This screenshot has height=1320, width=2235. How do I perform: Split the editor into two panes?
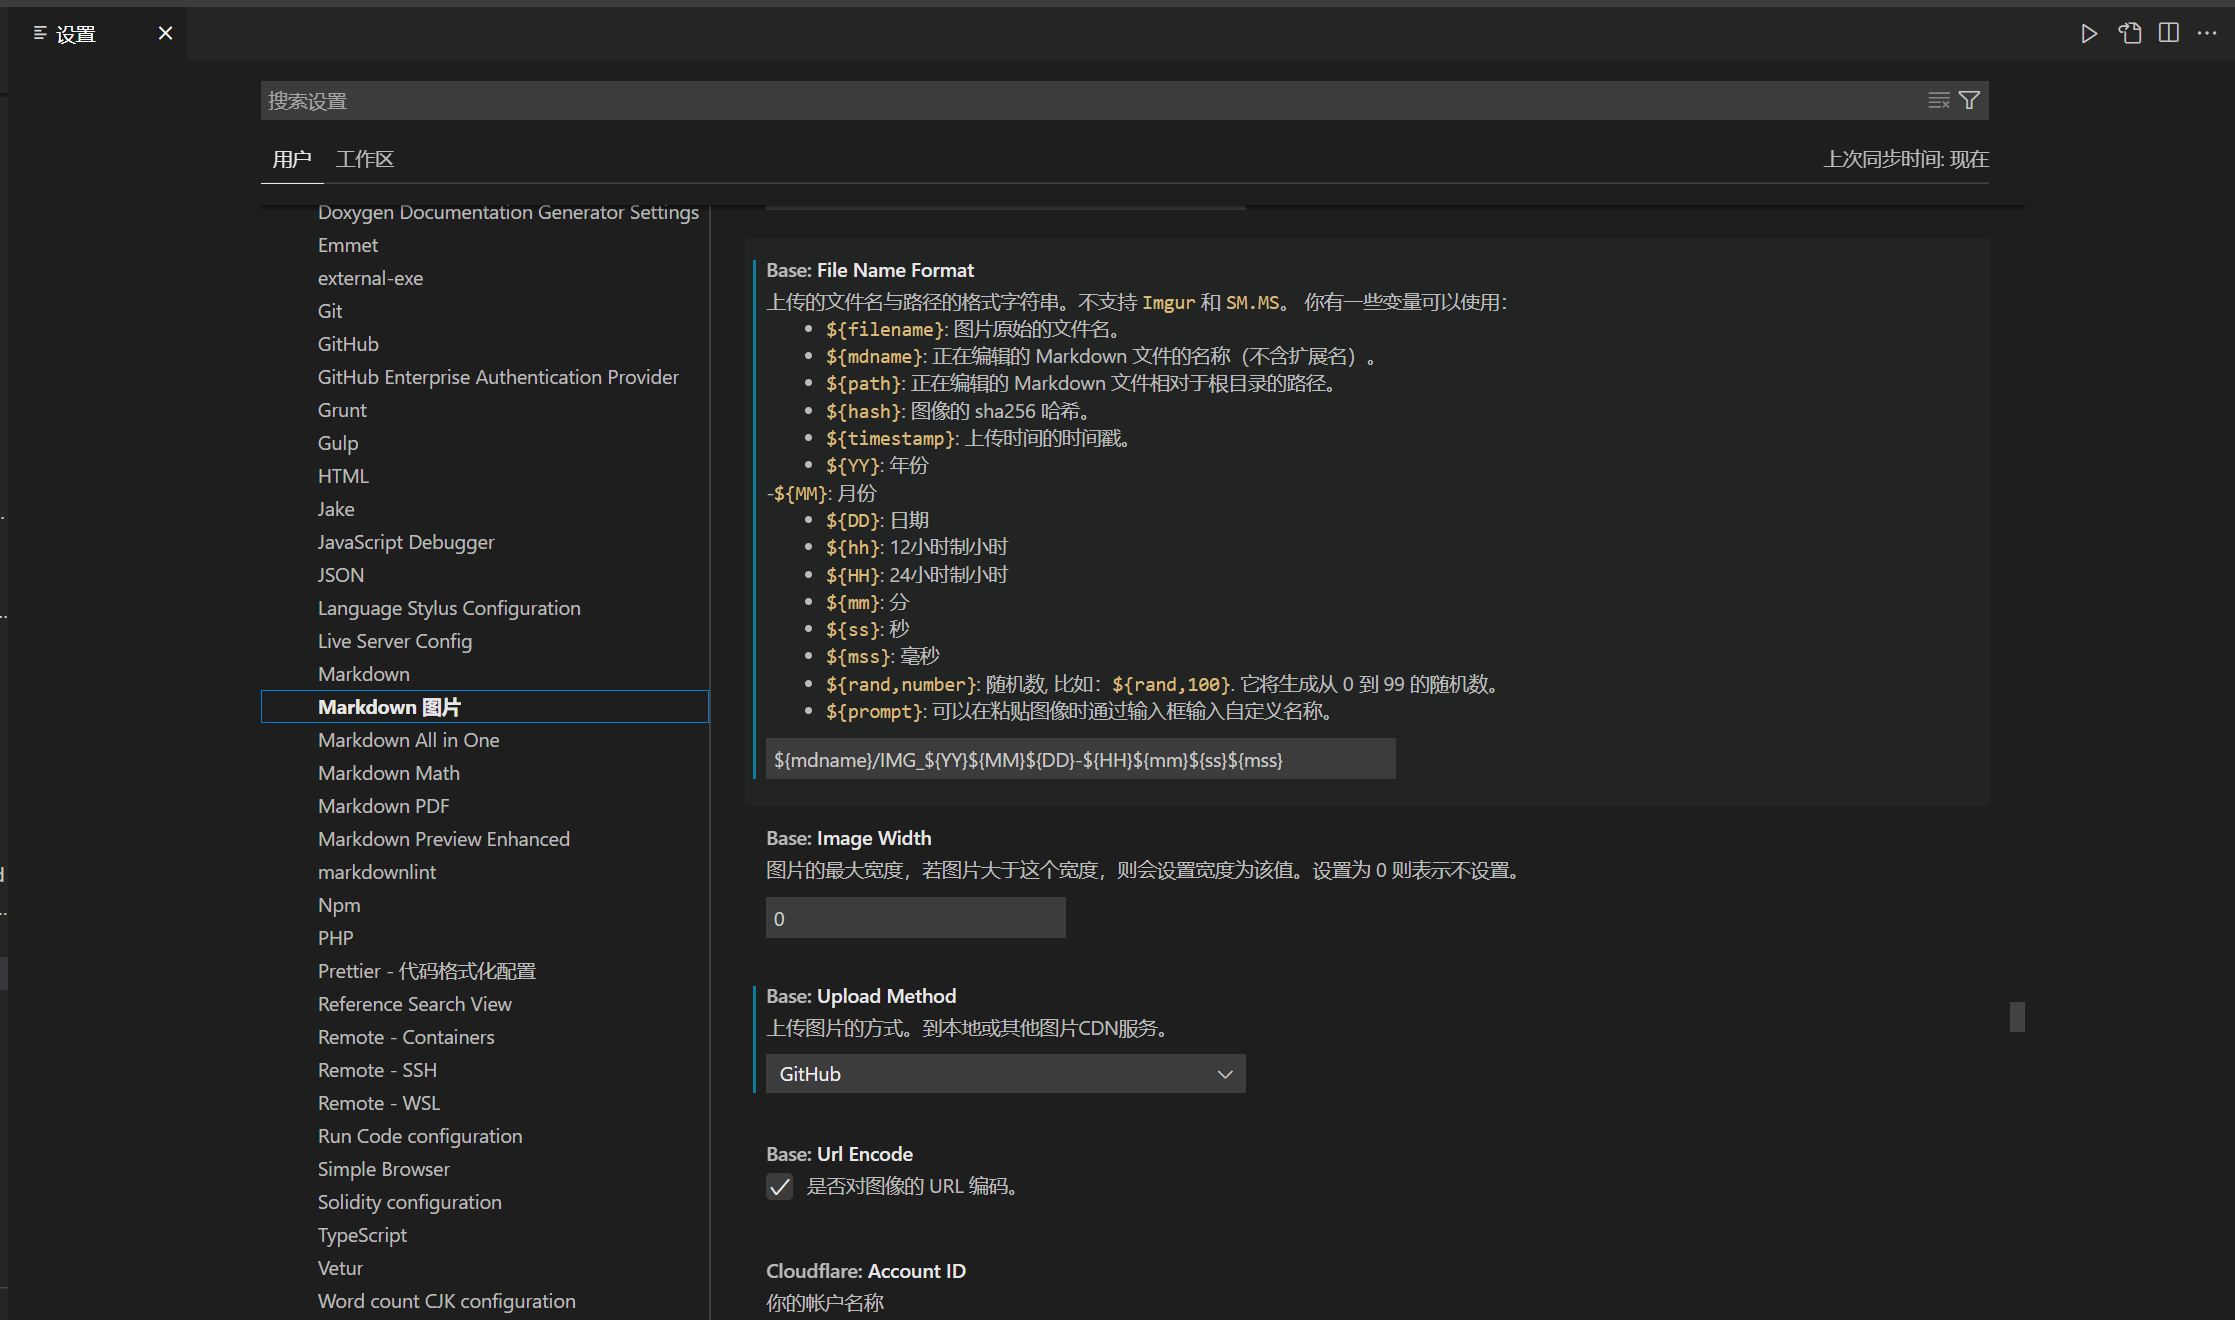coord(2167,33)
